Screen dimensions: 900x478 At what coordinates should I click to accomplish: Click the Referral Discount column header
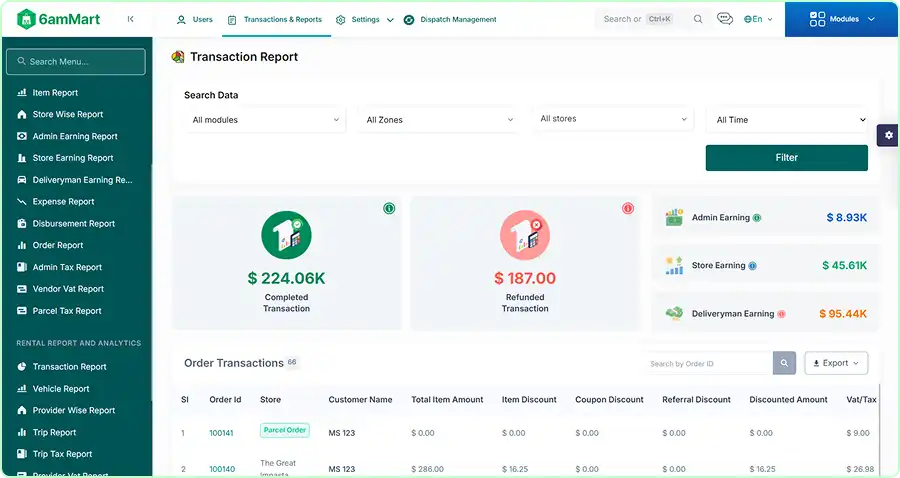coord(696,399)
